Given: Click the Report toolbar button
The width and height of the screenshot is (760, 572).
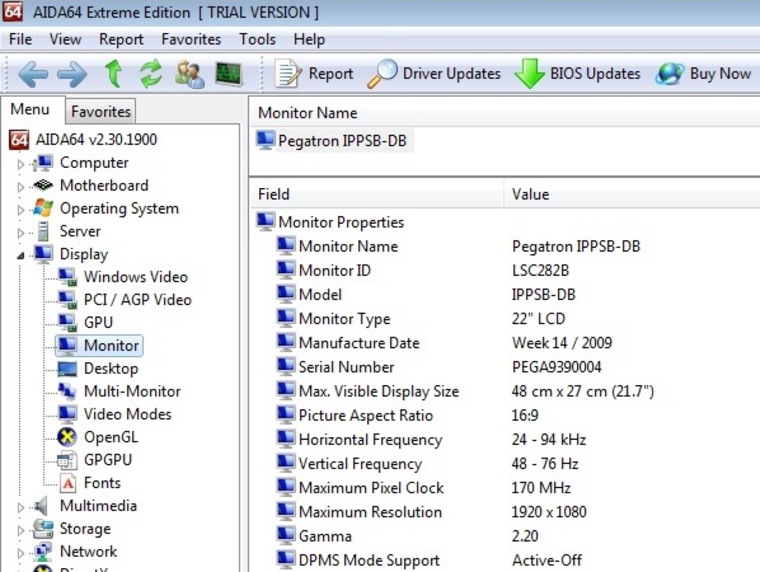Looking at the screenshot, I should pyautogui.click(x=314, y=74).
